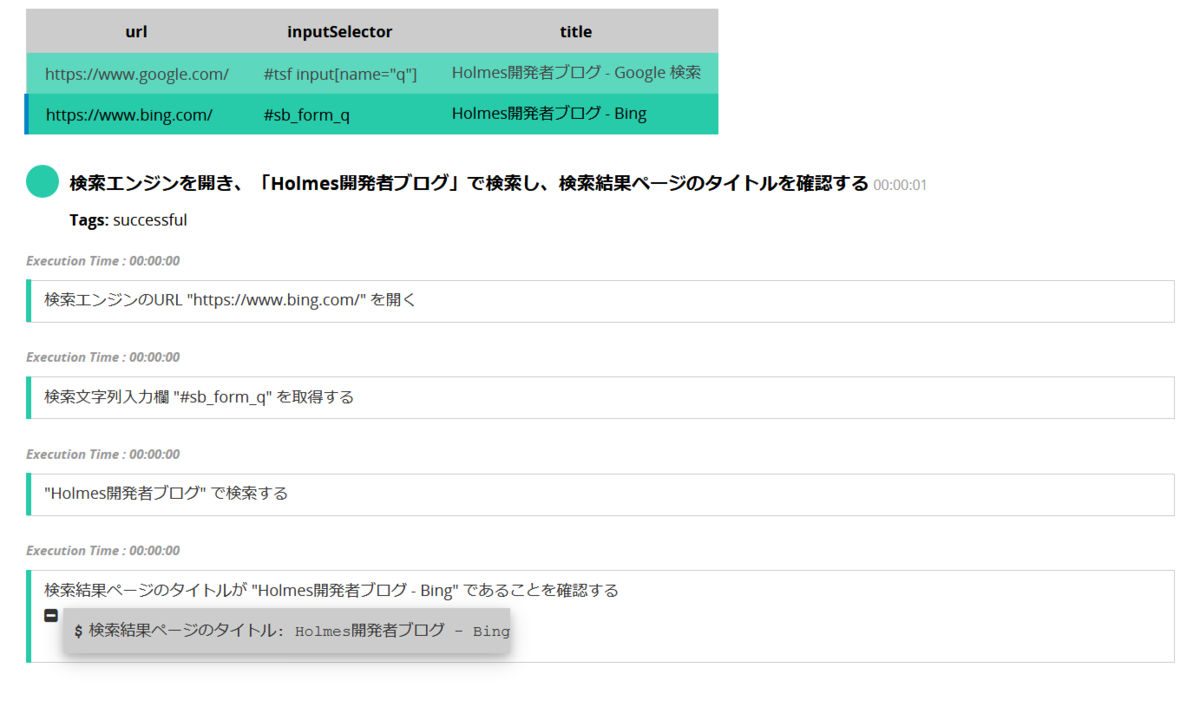The image size is (1200, 720).
Task: Click Execution Time above the で検索する step
Action: (103, 454)
